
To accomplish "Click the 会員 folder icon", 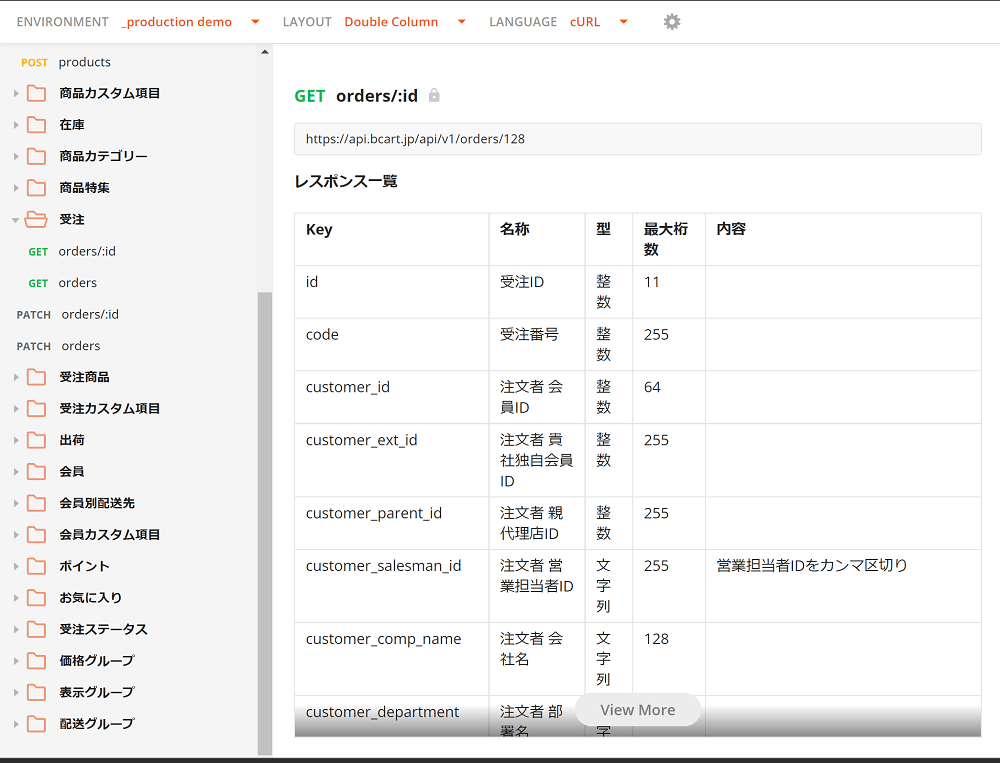I will pos(36,471).
